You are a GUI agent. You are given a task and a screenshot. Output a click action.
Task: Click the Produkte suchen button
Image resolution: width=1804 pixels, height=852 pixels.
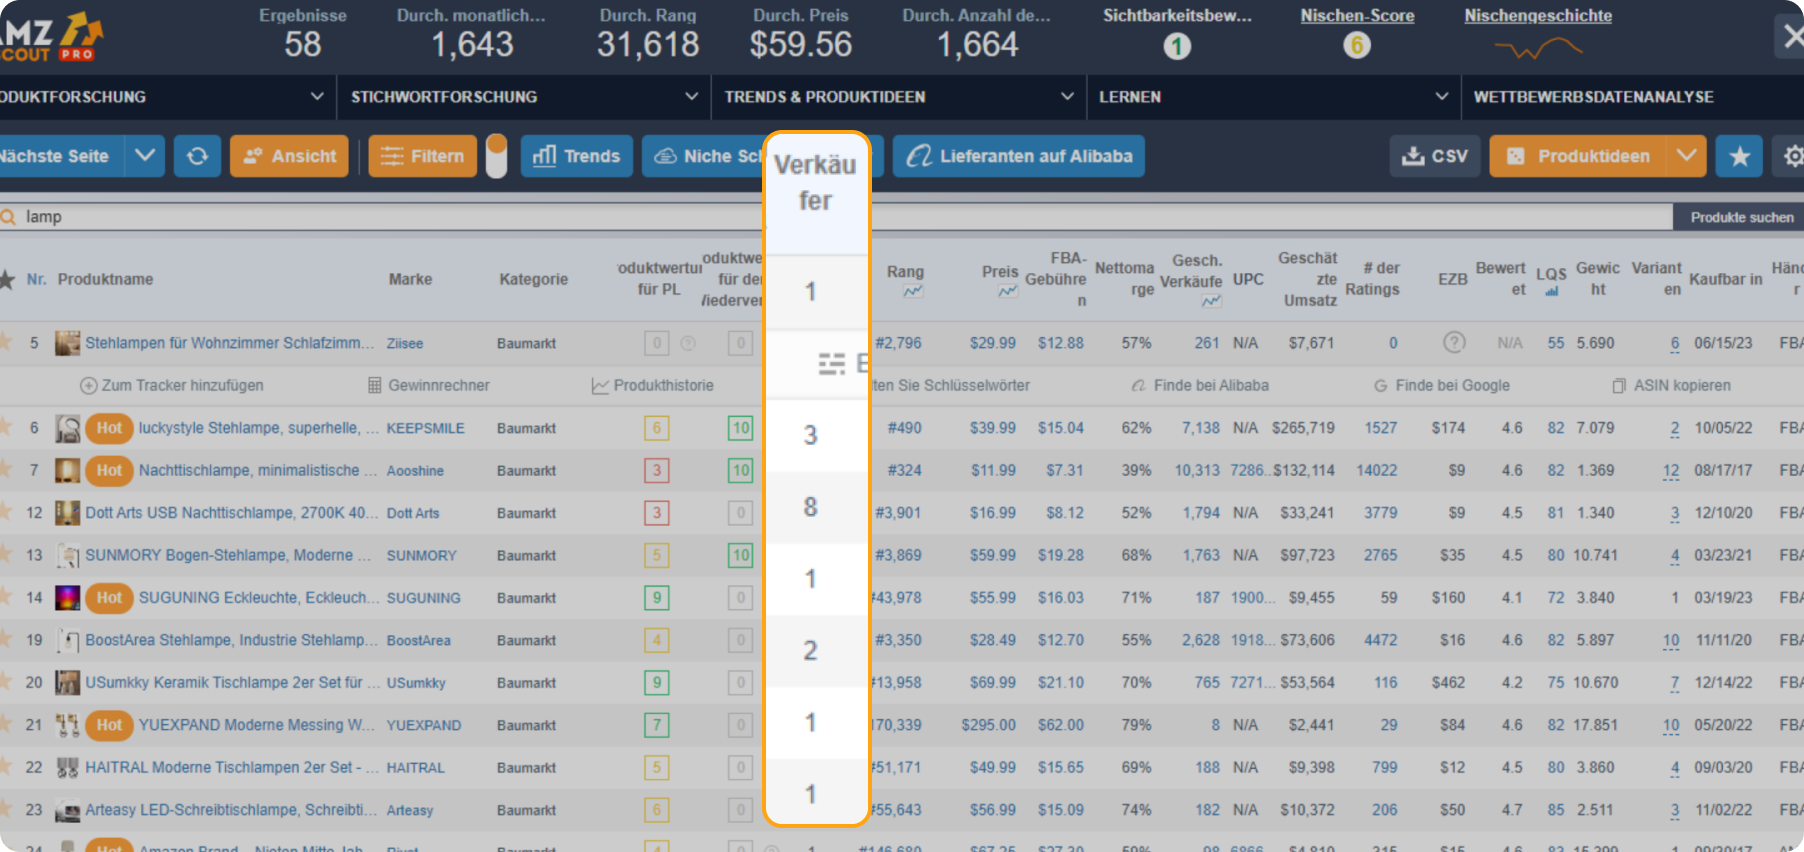click(x=1741, y=217)
